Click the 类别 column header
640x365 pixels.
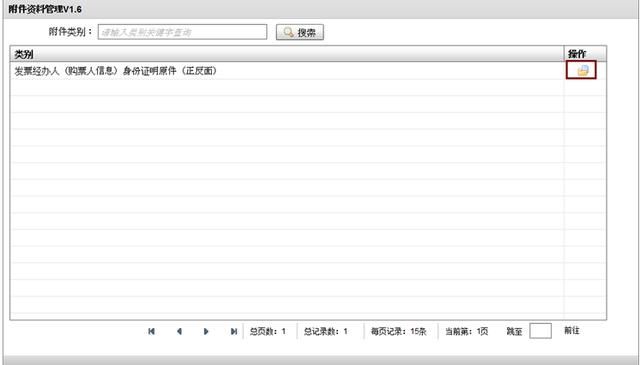tap(287, 54)
